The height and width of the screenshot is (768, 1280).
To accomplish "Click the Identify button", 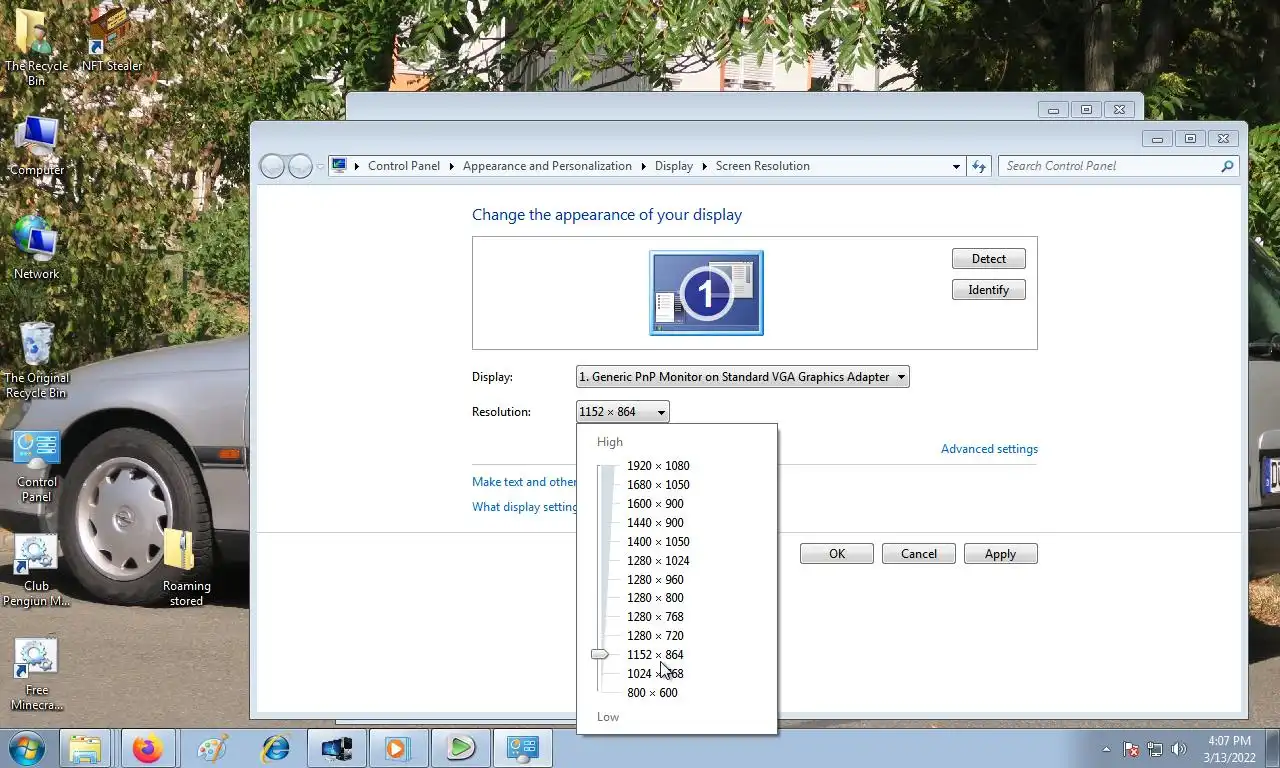I will pos(989,290).
